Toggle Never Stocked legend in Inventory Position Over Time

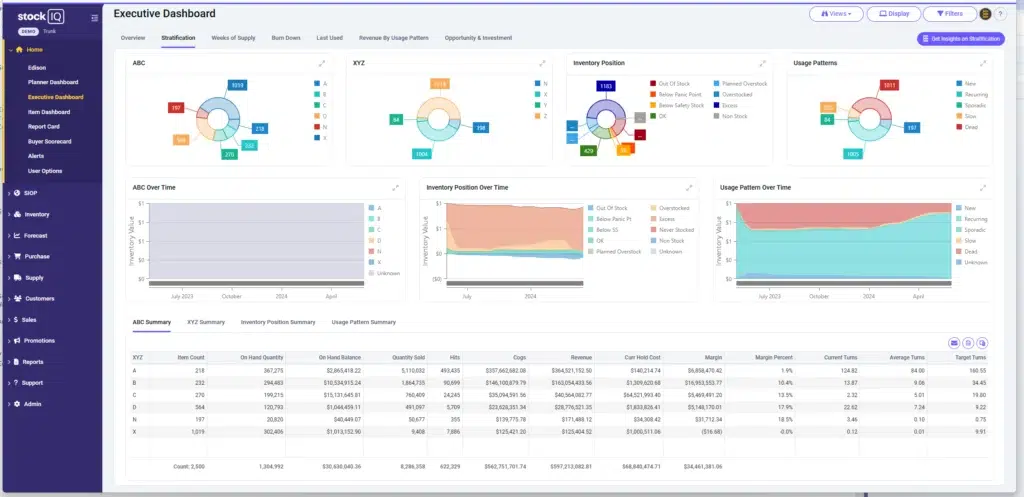coord(671,230)
